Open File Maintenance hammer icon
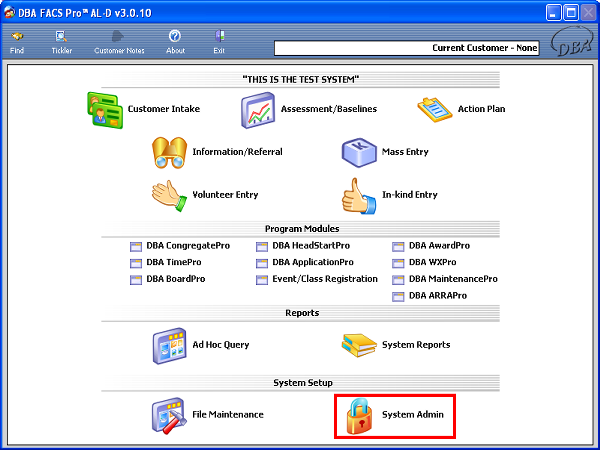 (x=169, y=416)
